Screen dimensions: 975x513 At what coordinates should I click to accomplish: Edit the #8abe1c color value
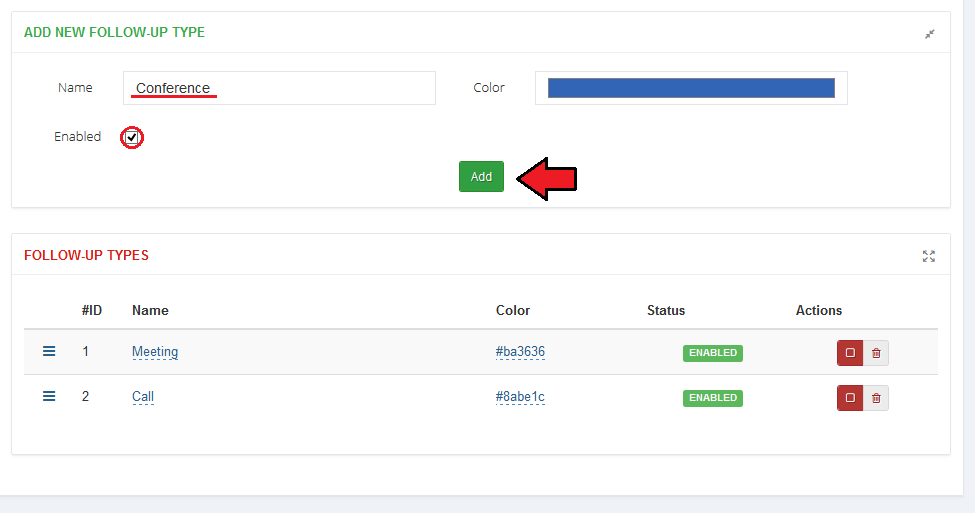pyautogui.click(x=520, y=397)
